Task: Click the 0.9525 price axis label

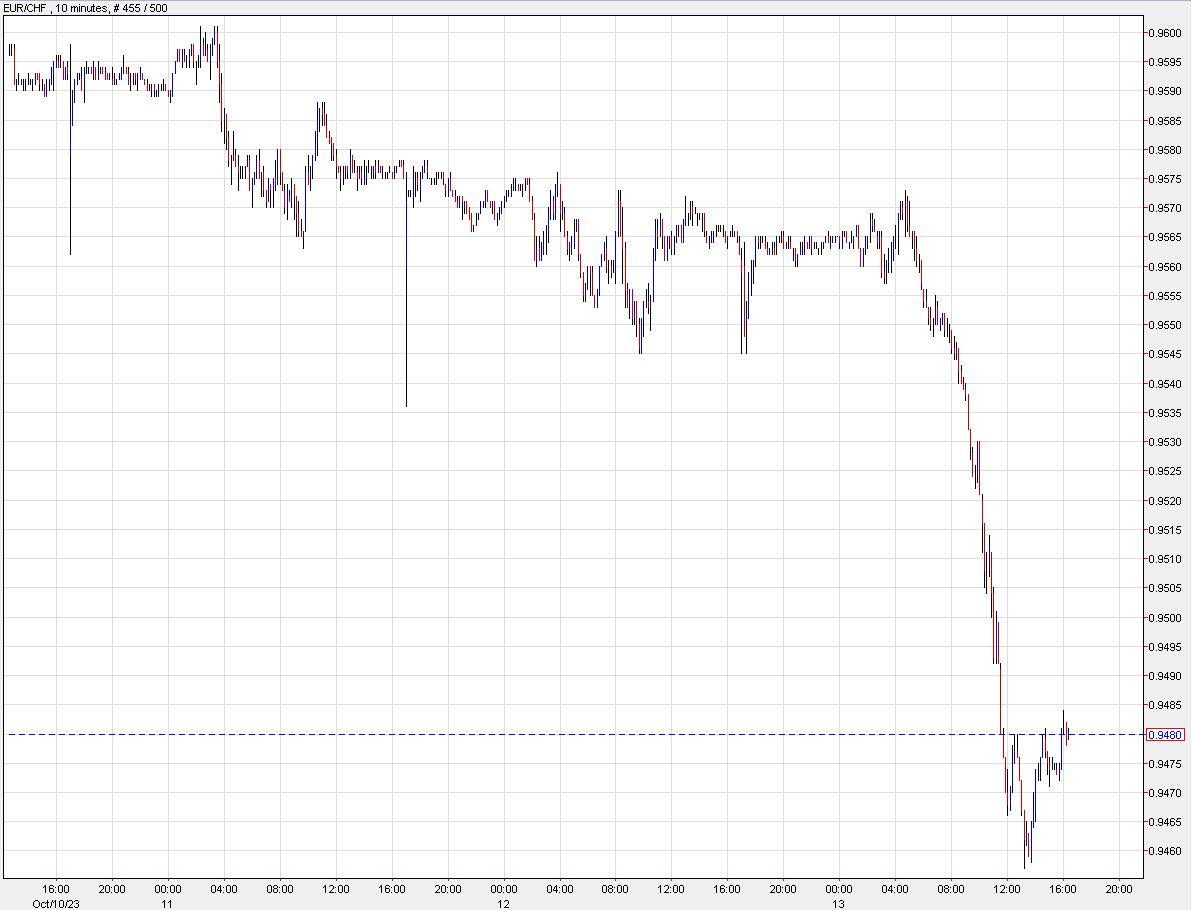Action: point(1165,471)
